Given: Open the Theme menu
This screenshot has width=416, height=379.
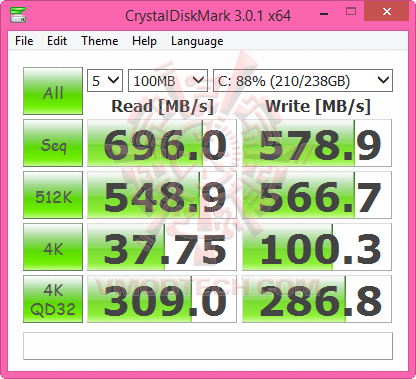Looking at the screenshot, I should (100, 41).
